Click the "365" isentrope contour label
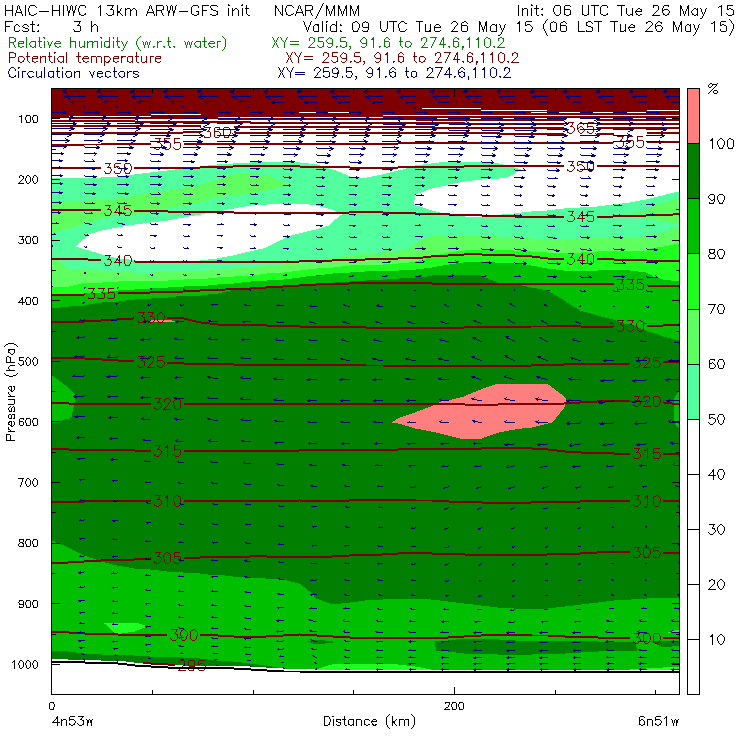 (x=580, y=128)
